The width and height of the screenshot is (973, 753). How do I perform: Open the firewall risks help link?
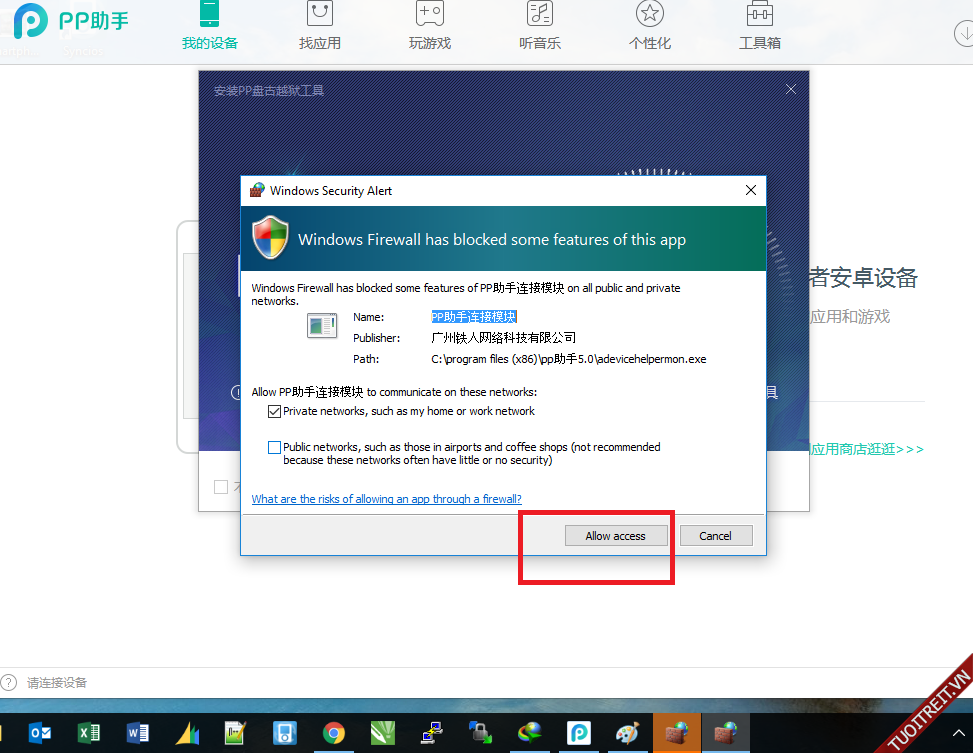point(386,499)
